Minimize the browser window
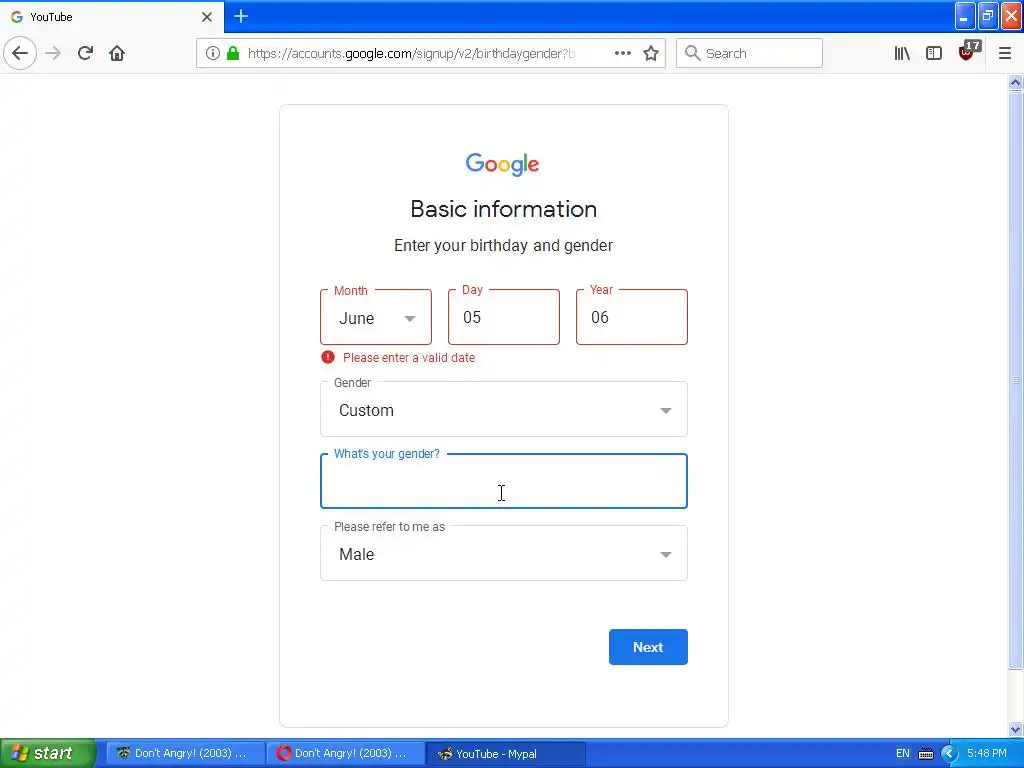This screenshot has height=768, width=1024. pyautogui.click(x=965, y=16)
